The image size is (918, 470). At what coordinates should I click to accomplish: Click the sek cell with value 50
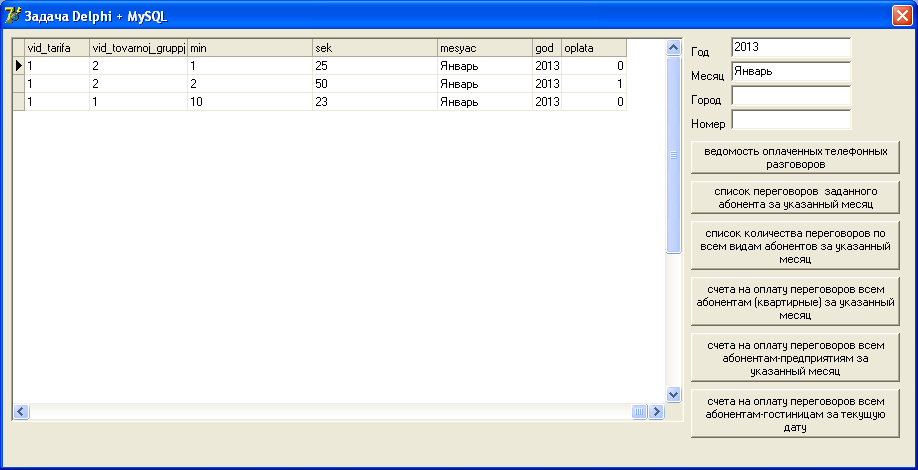click(375, 84)
